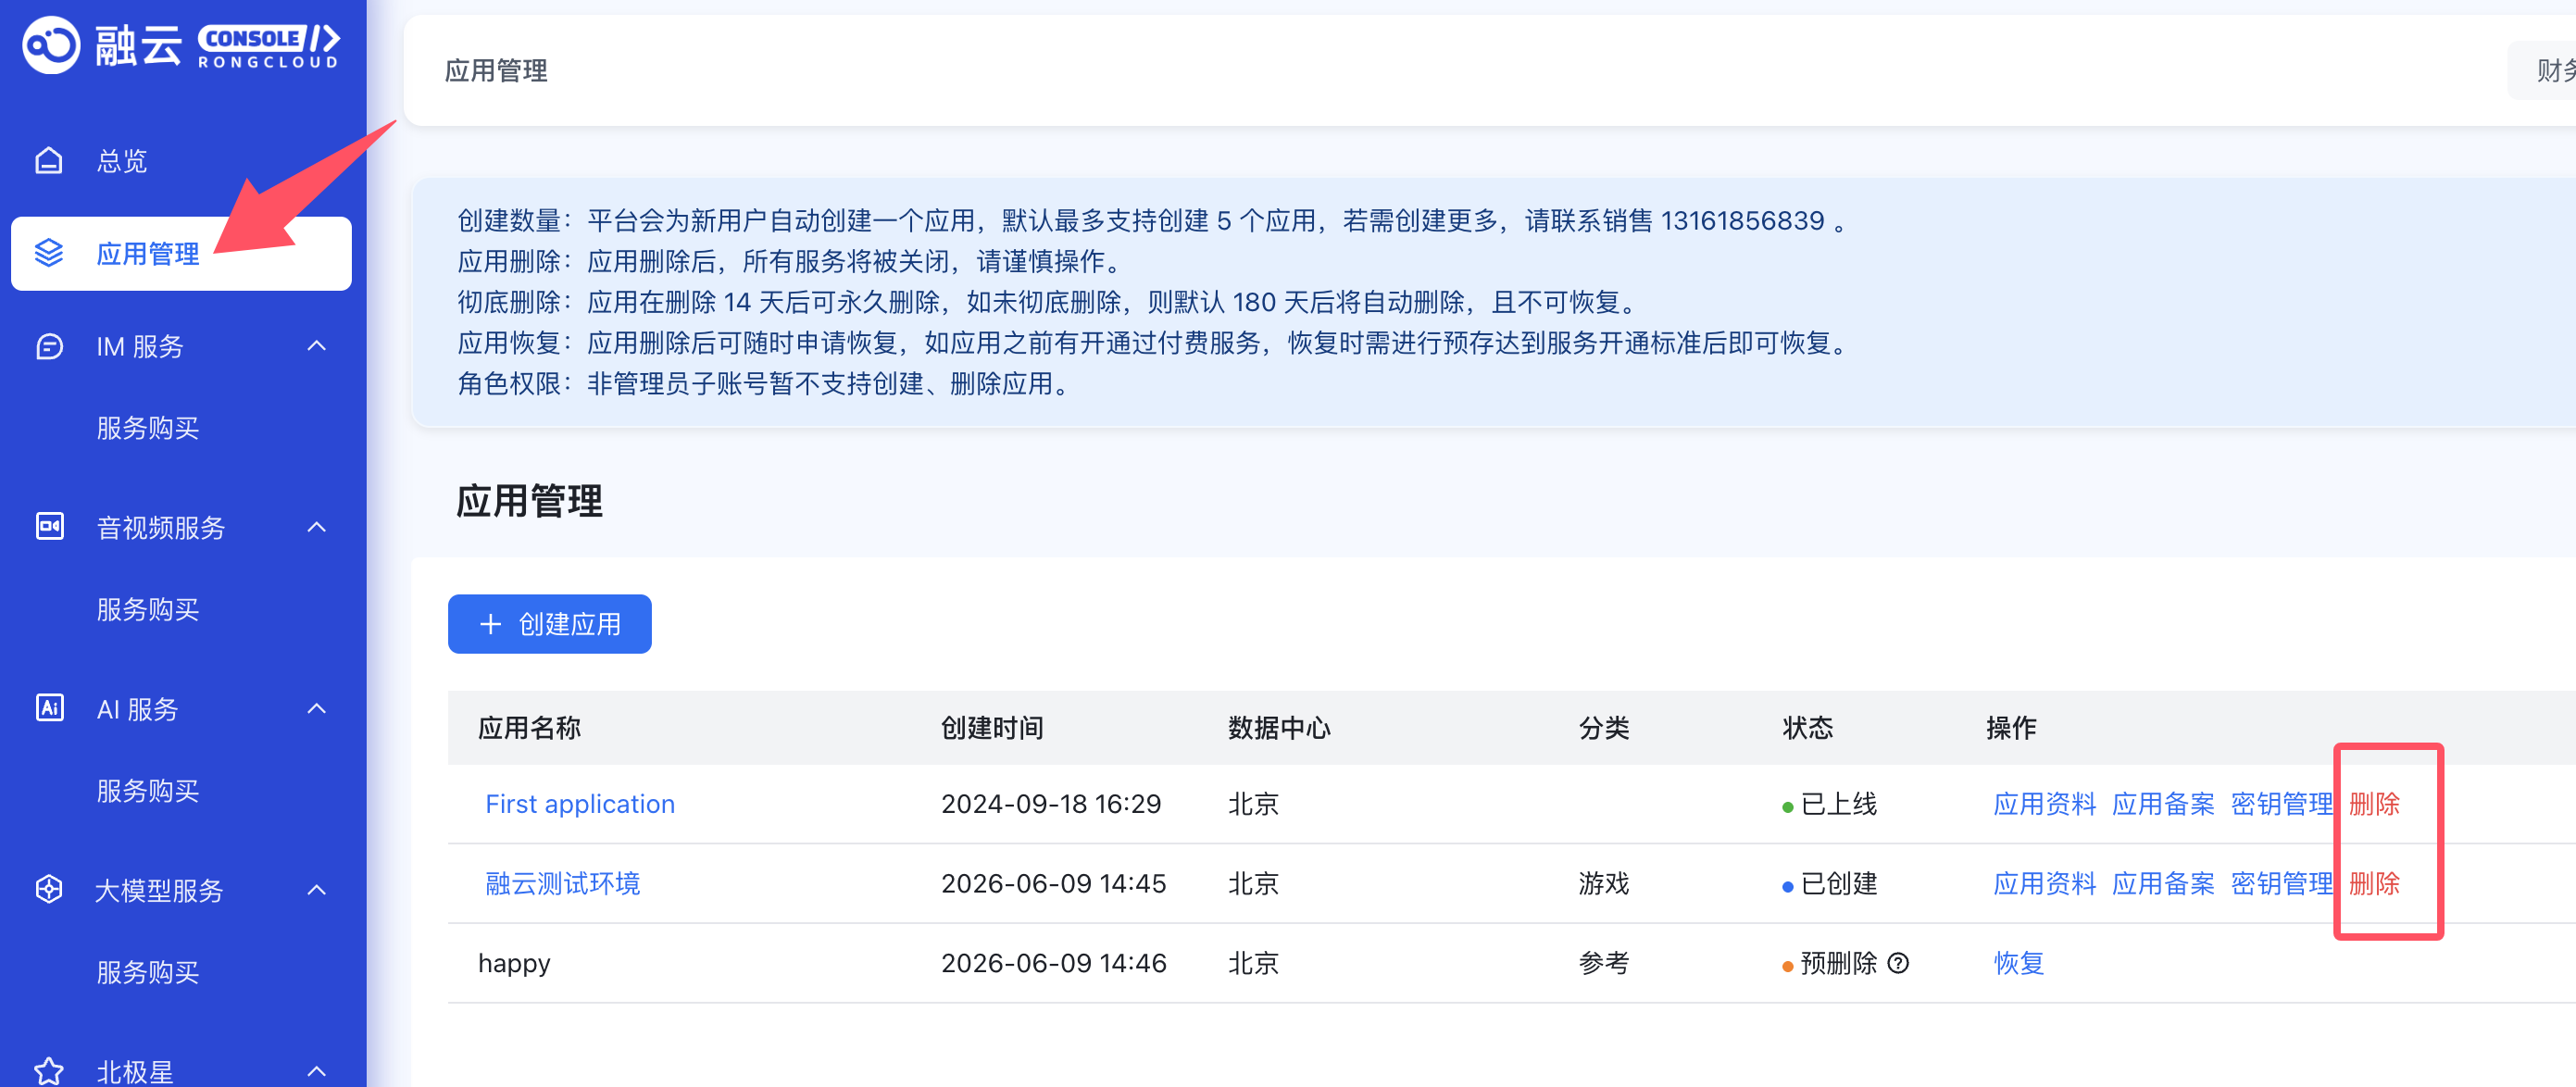Click the 操作 column header
Screen dimensions: 2576x1087
click(2010, 728)
